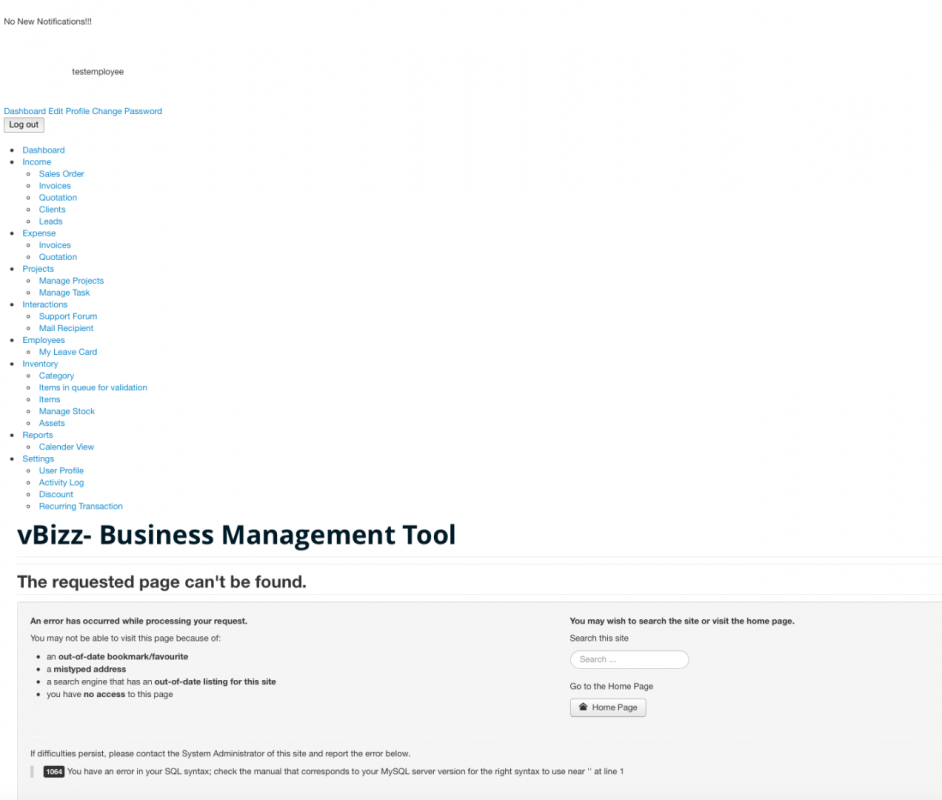Open Items in queue for validation

point(93,388)
